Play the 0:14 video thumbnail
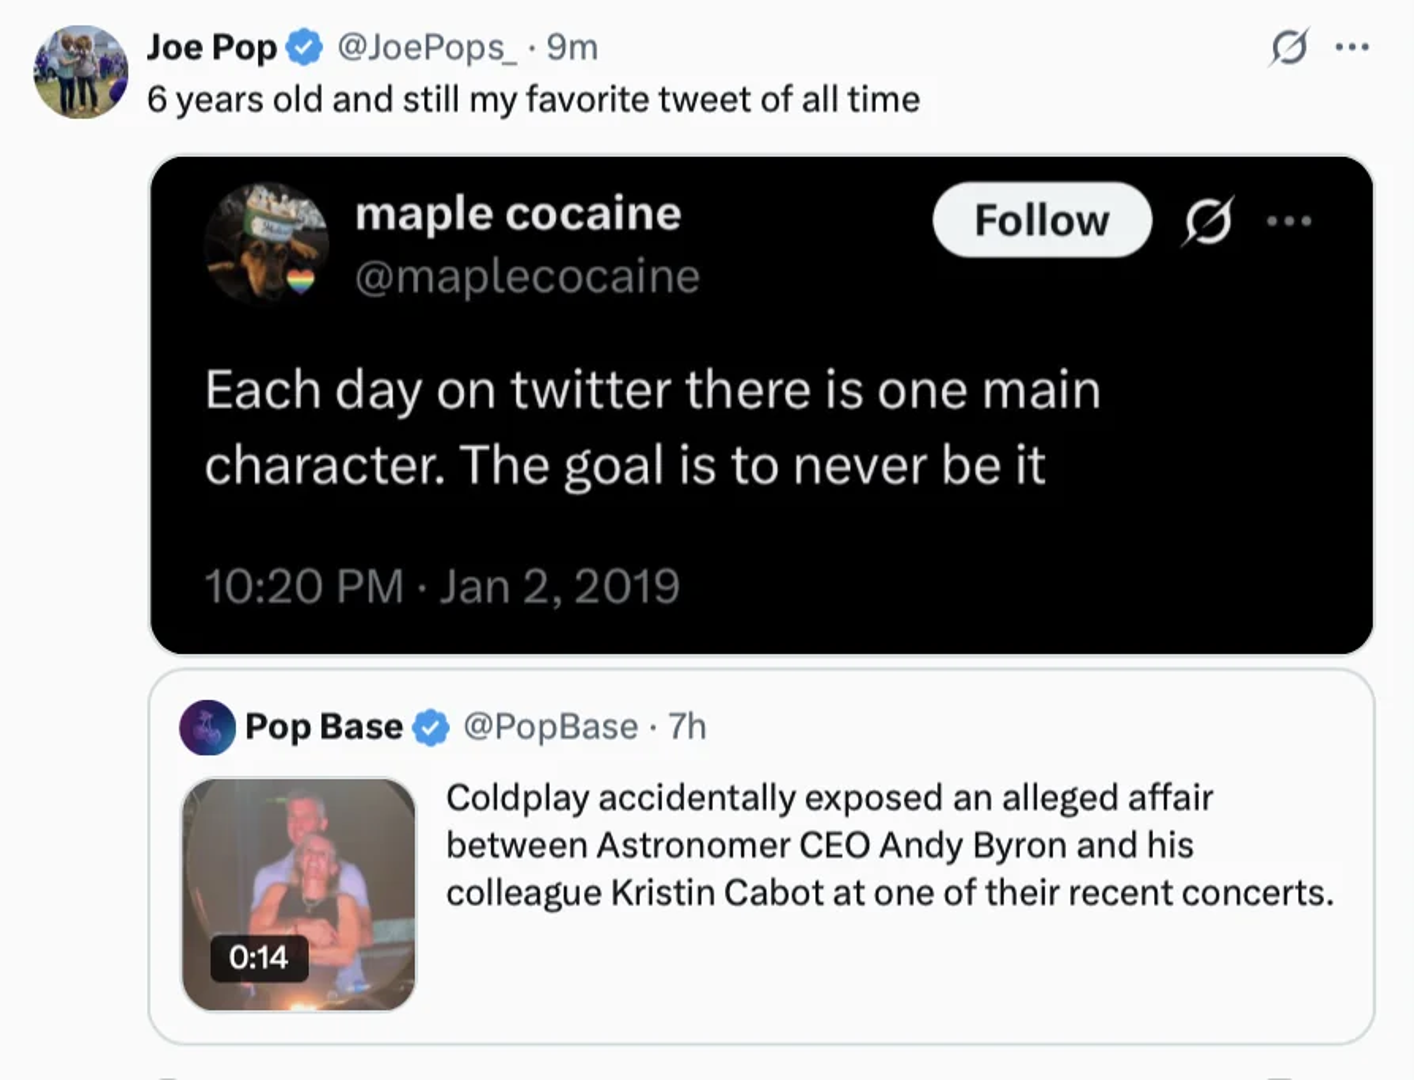Image resolution: width=1414 pixels, height=1080 pixels. pos(298,894)
